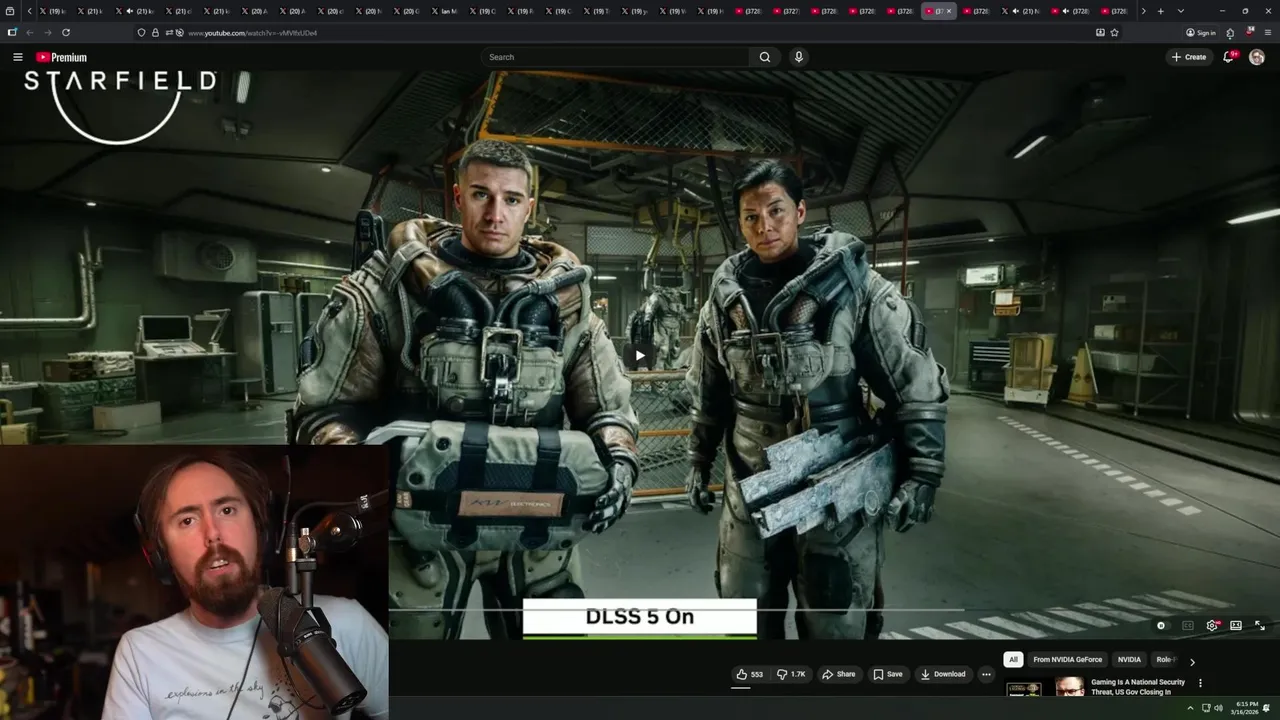
Task: Open the account avatar menu
Action: (1257, 57)
